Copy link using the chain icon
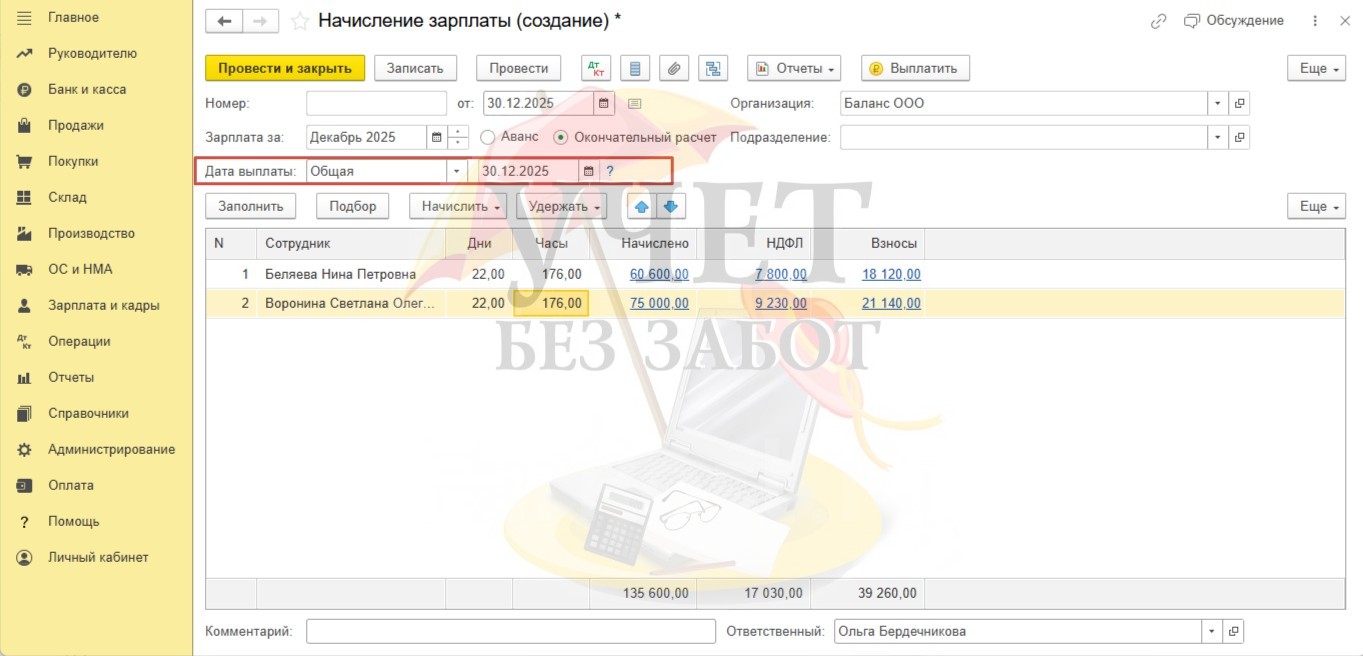 [x=1159, y=21]
